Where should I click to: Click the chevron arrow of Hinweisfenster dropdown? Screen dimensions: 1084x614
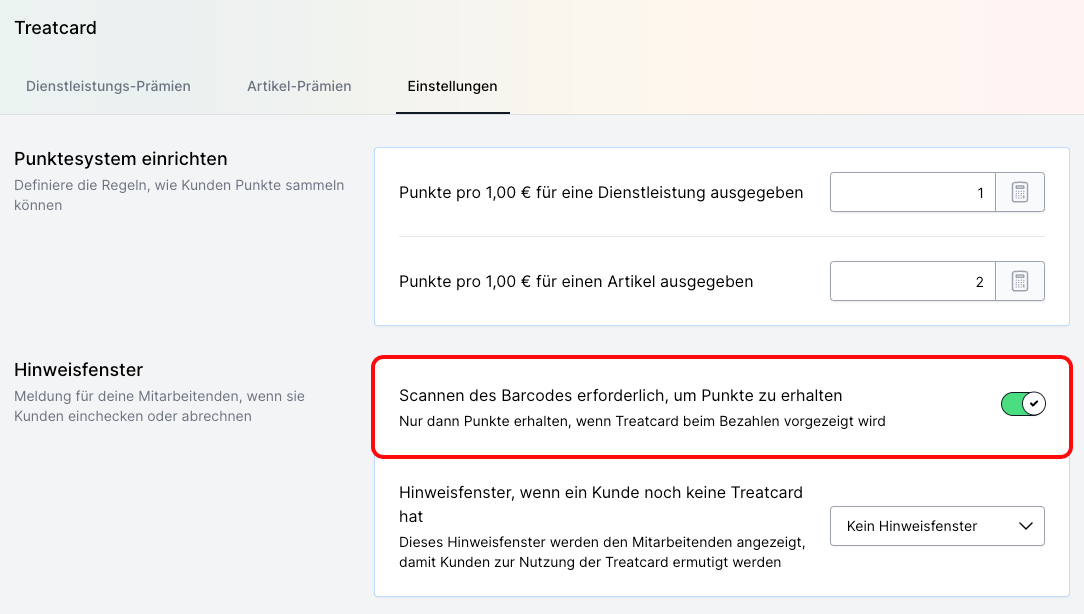[1025, 526]
